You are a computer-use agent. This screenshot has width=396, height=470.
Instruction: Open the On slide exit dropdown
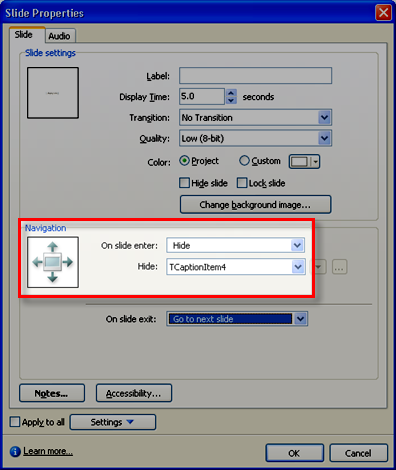coord(237,319)
